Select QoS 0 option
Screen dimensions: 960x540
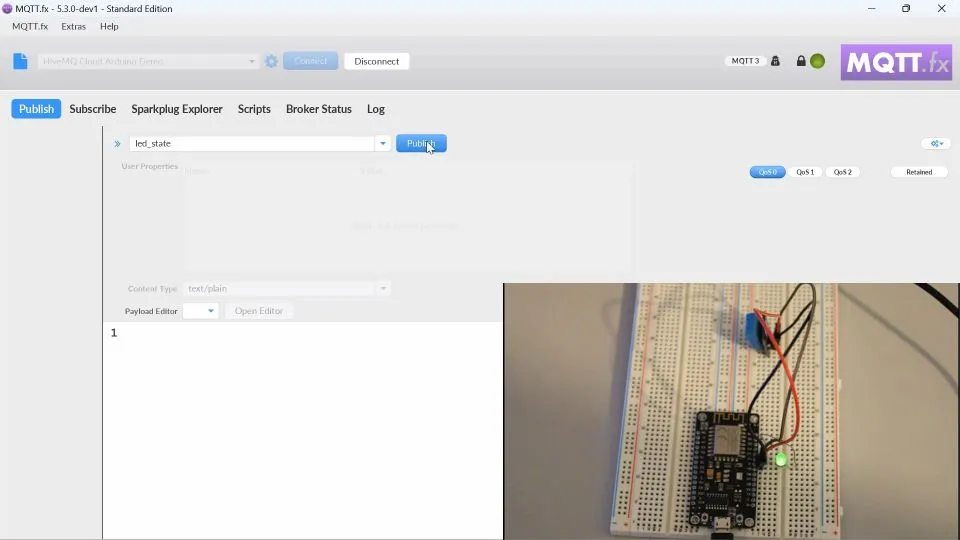[767, 172]
